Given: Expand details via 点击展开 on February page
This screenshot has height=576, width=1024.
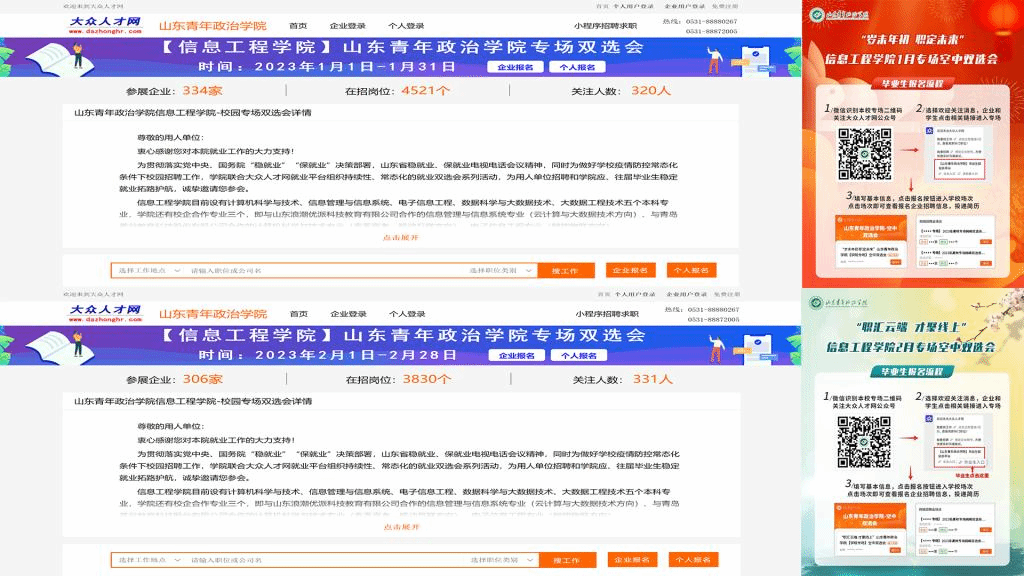Looking at the screenshot, I should pyautogui.click(x=401, y=527).
